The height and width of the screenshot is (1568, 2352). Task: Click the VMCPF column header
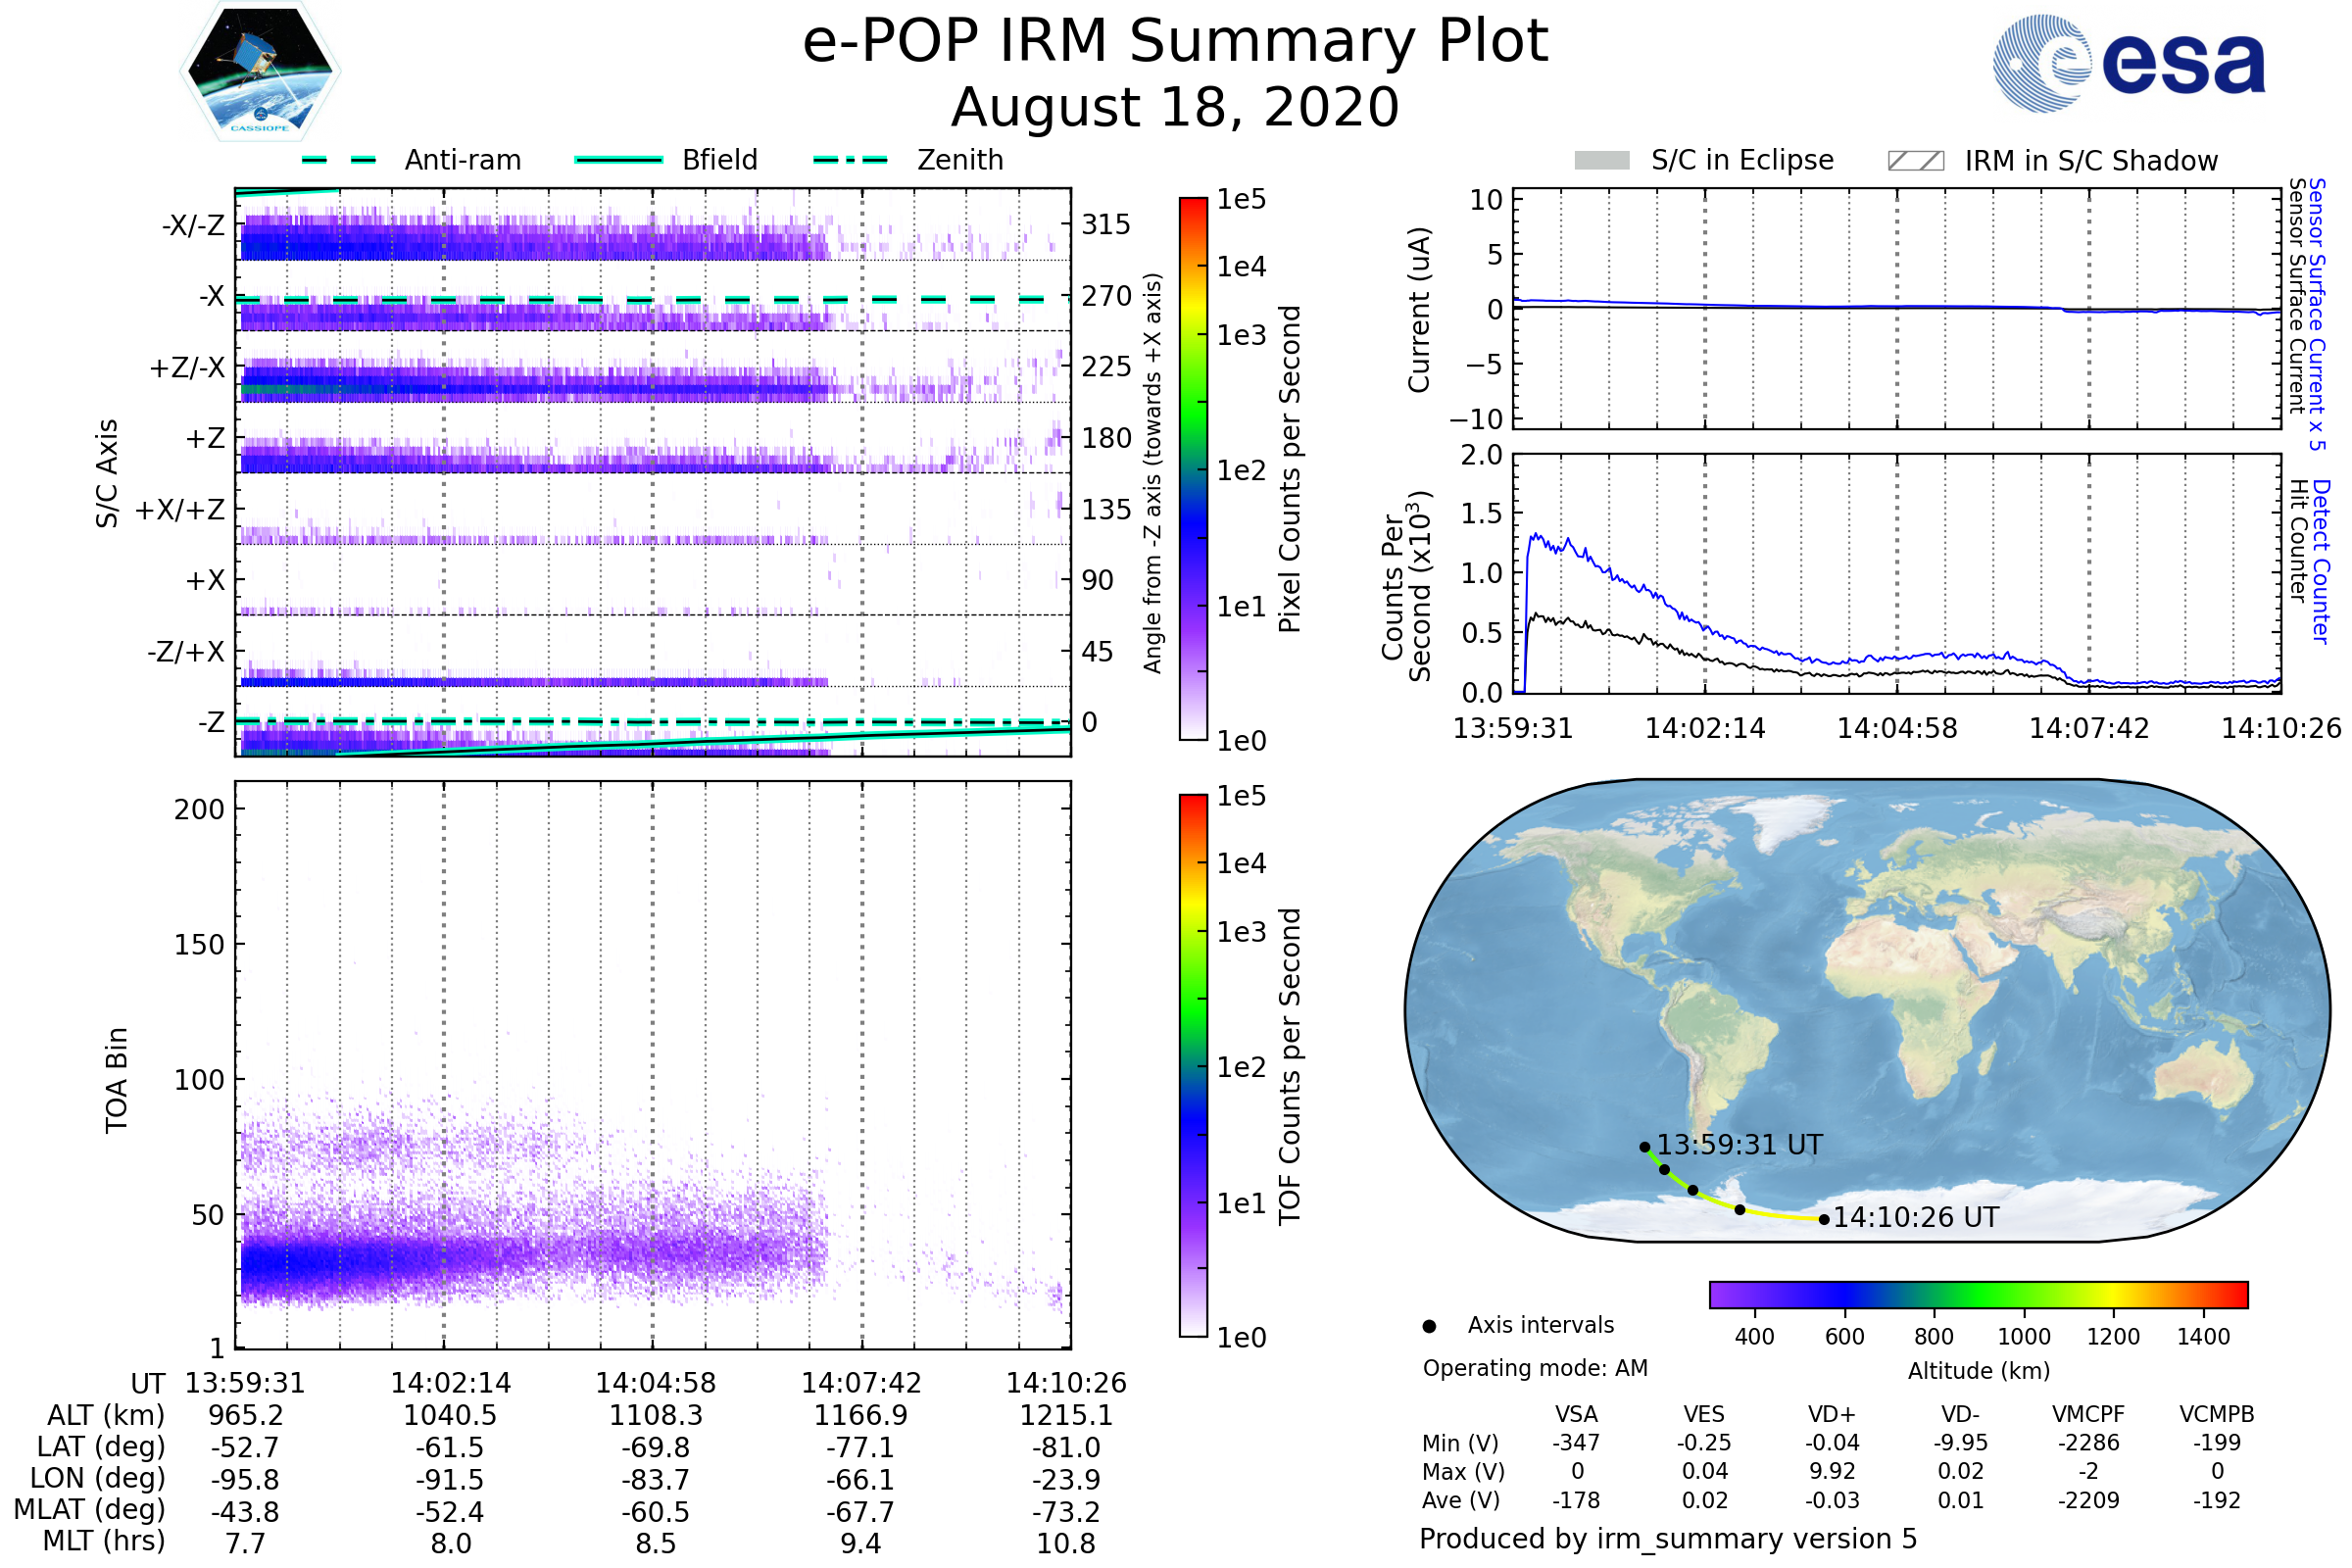point(2088,1414)
